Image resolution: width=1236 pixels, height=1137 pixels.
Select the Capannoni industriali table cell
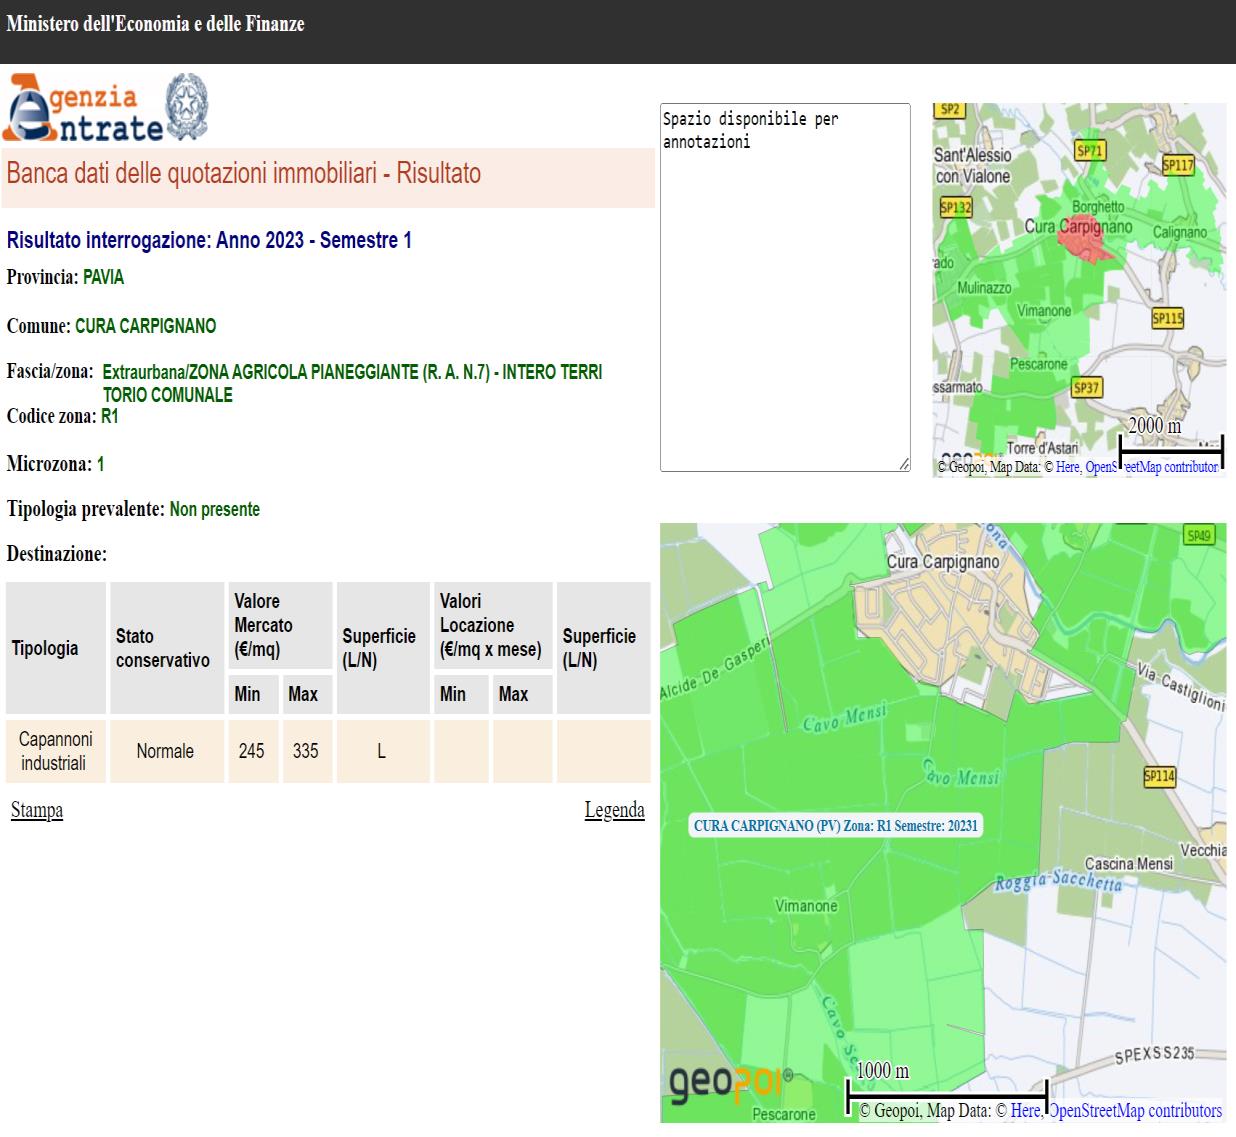tap(56, 751)
